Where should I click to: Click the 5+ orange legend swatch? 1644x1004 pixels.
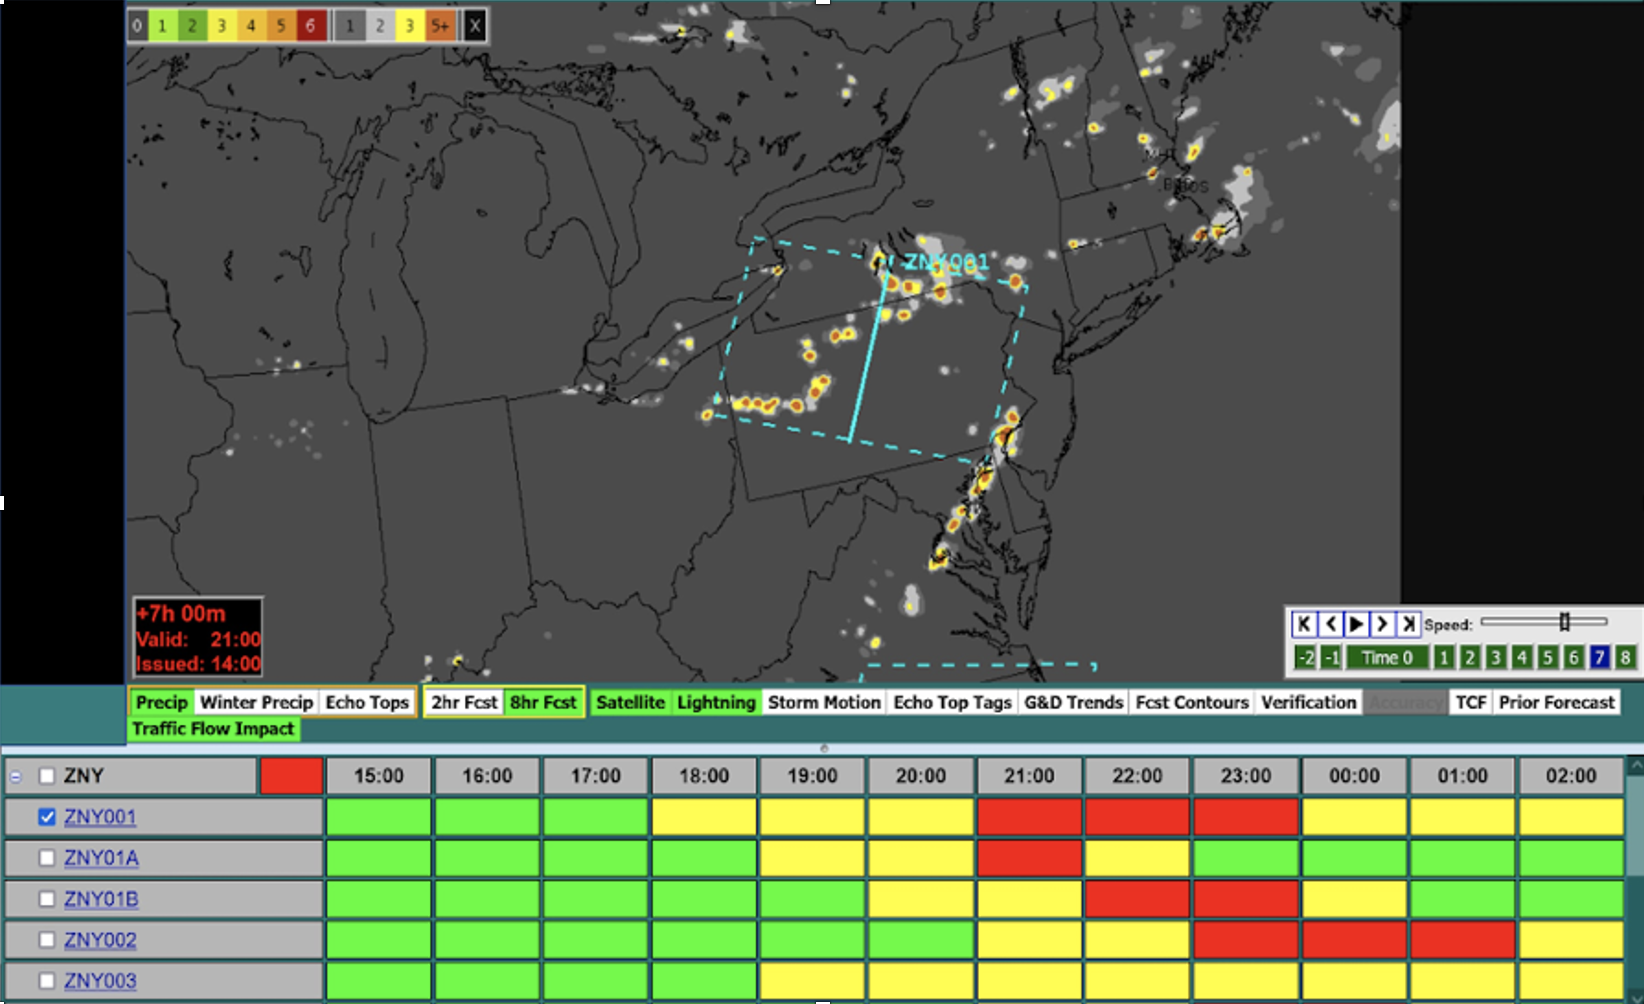tap(439, 26)
